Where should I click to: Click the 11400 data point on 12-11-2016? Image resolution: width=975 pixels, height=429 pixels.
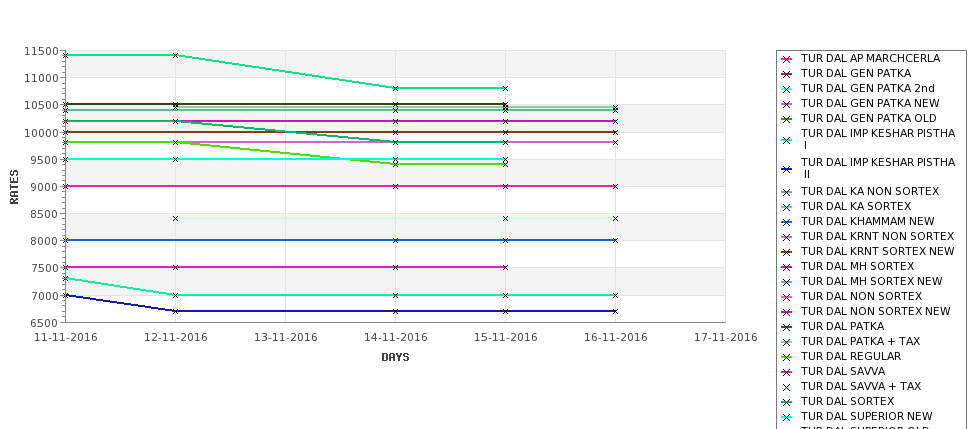click(x=175, y=55)
